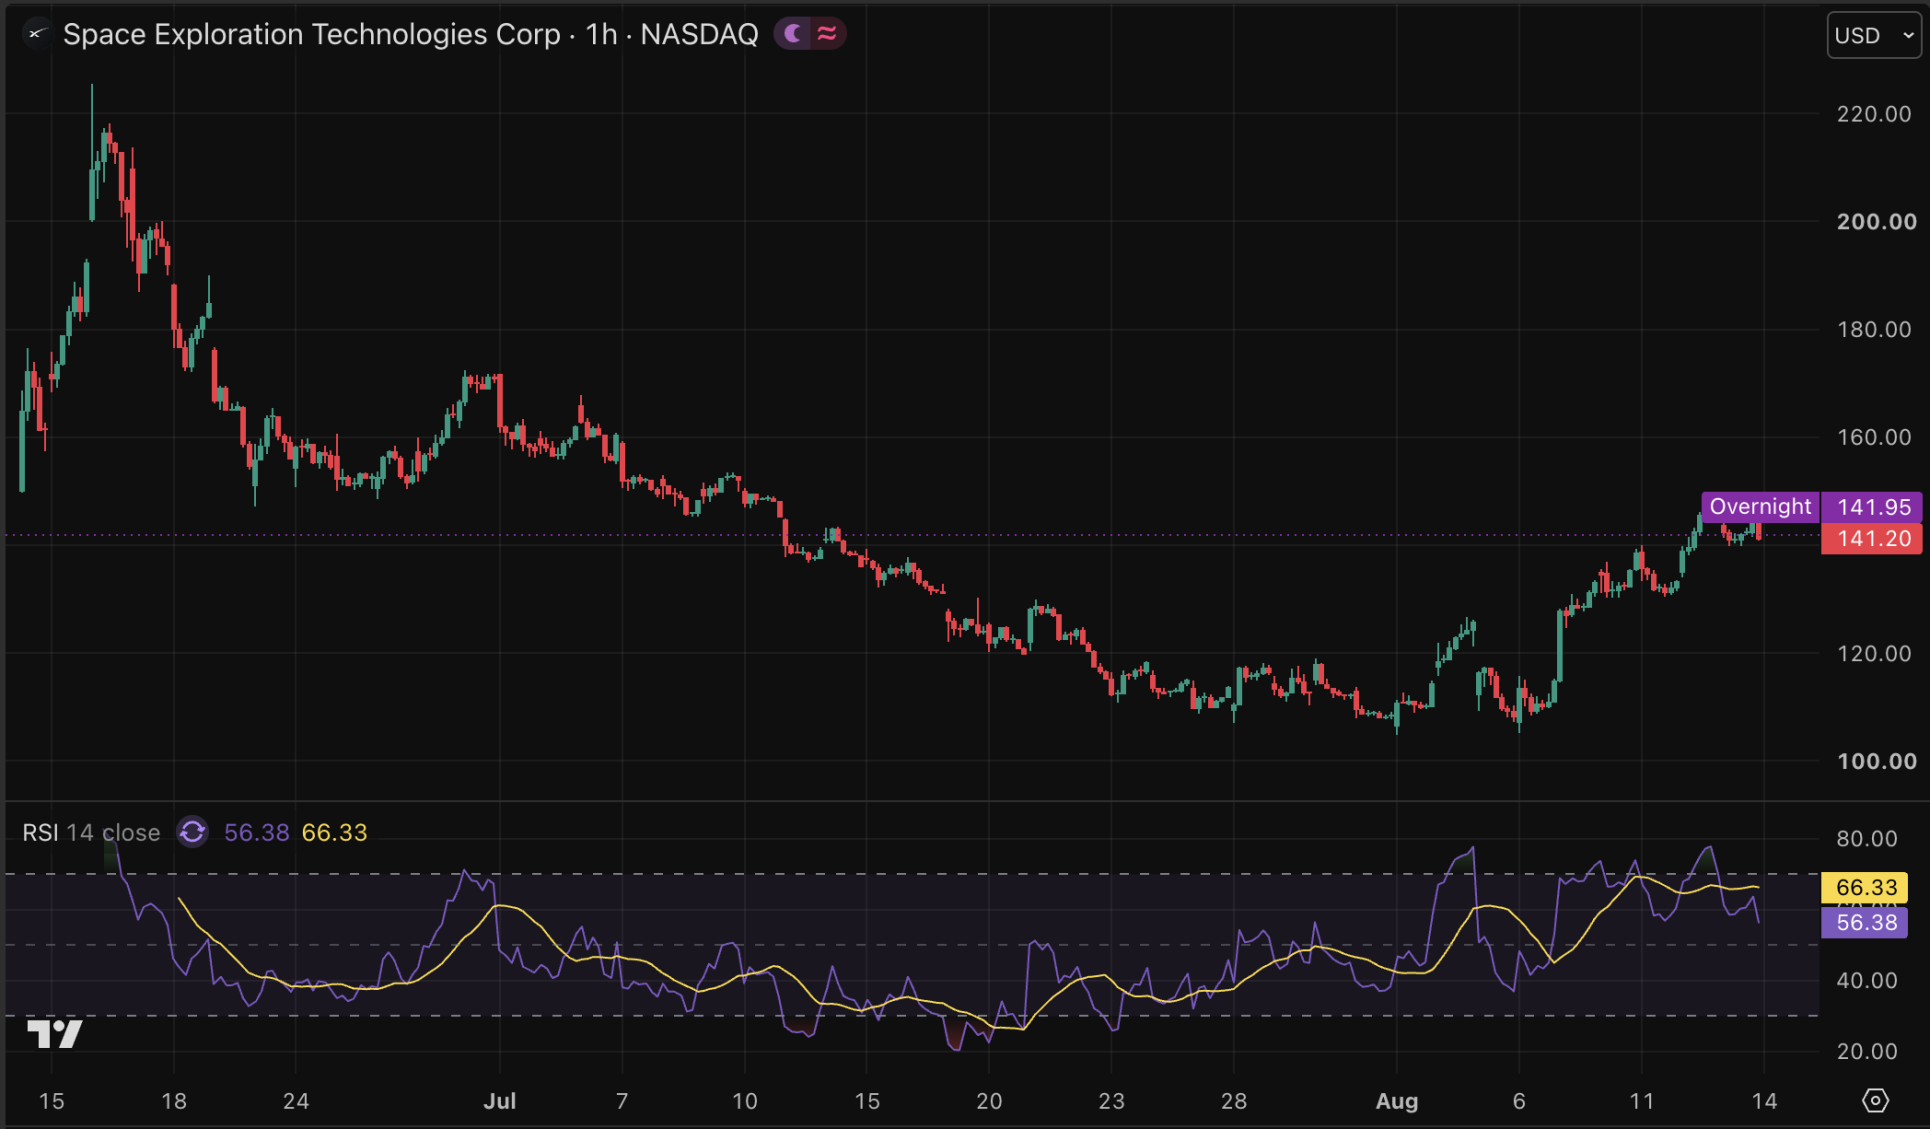
Task: Click the RSI indicator refresh icon
Action: point(192,832)
